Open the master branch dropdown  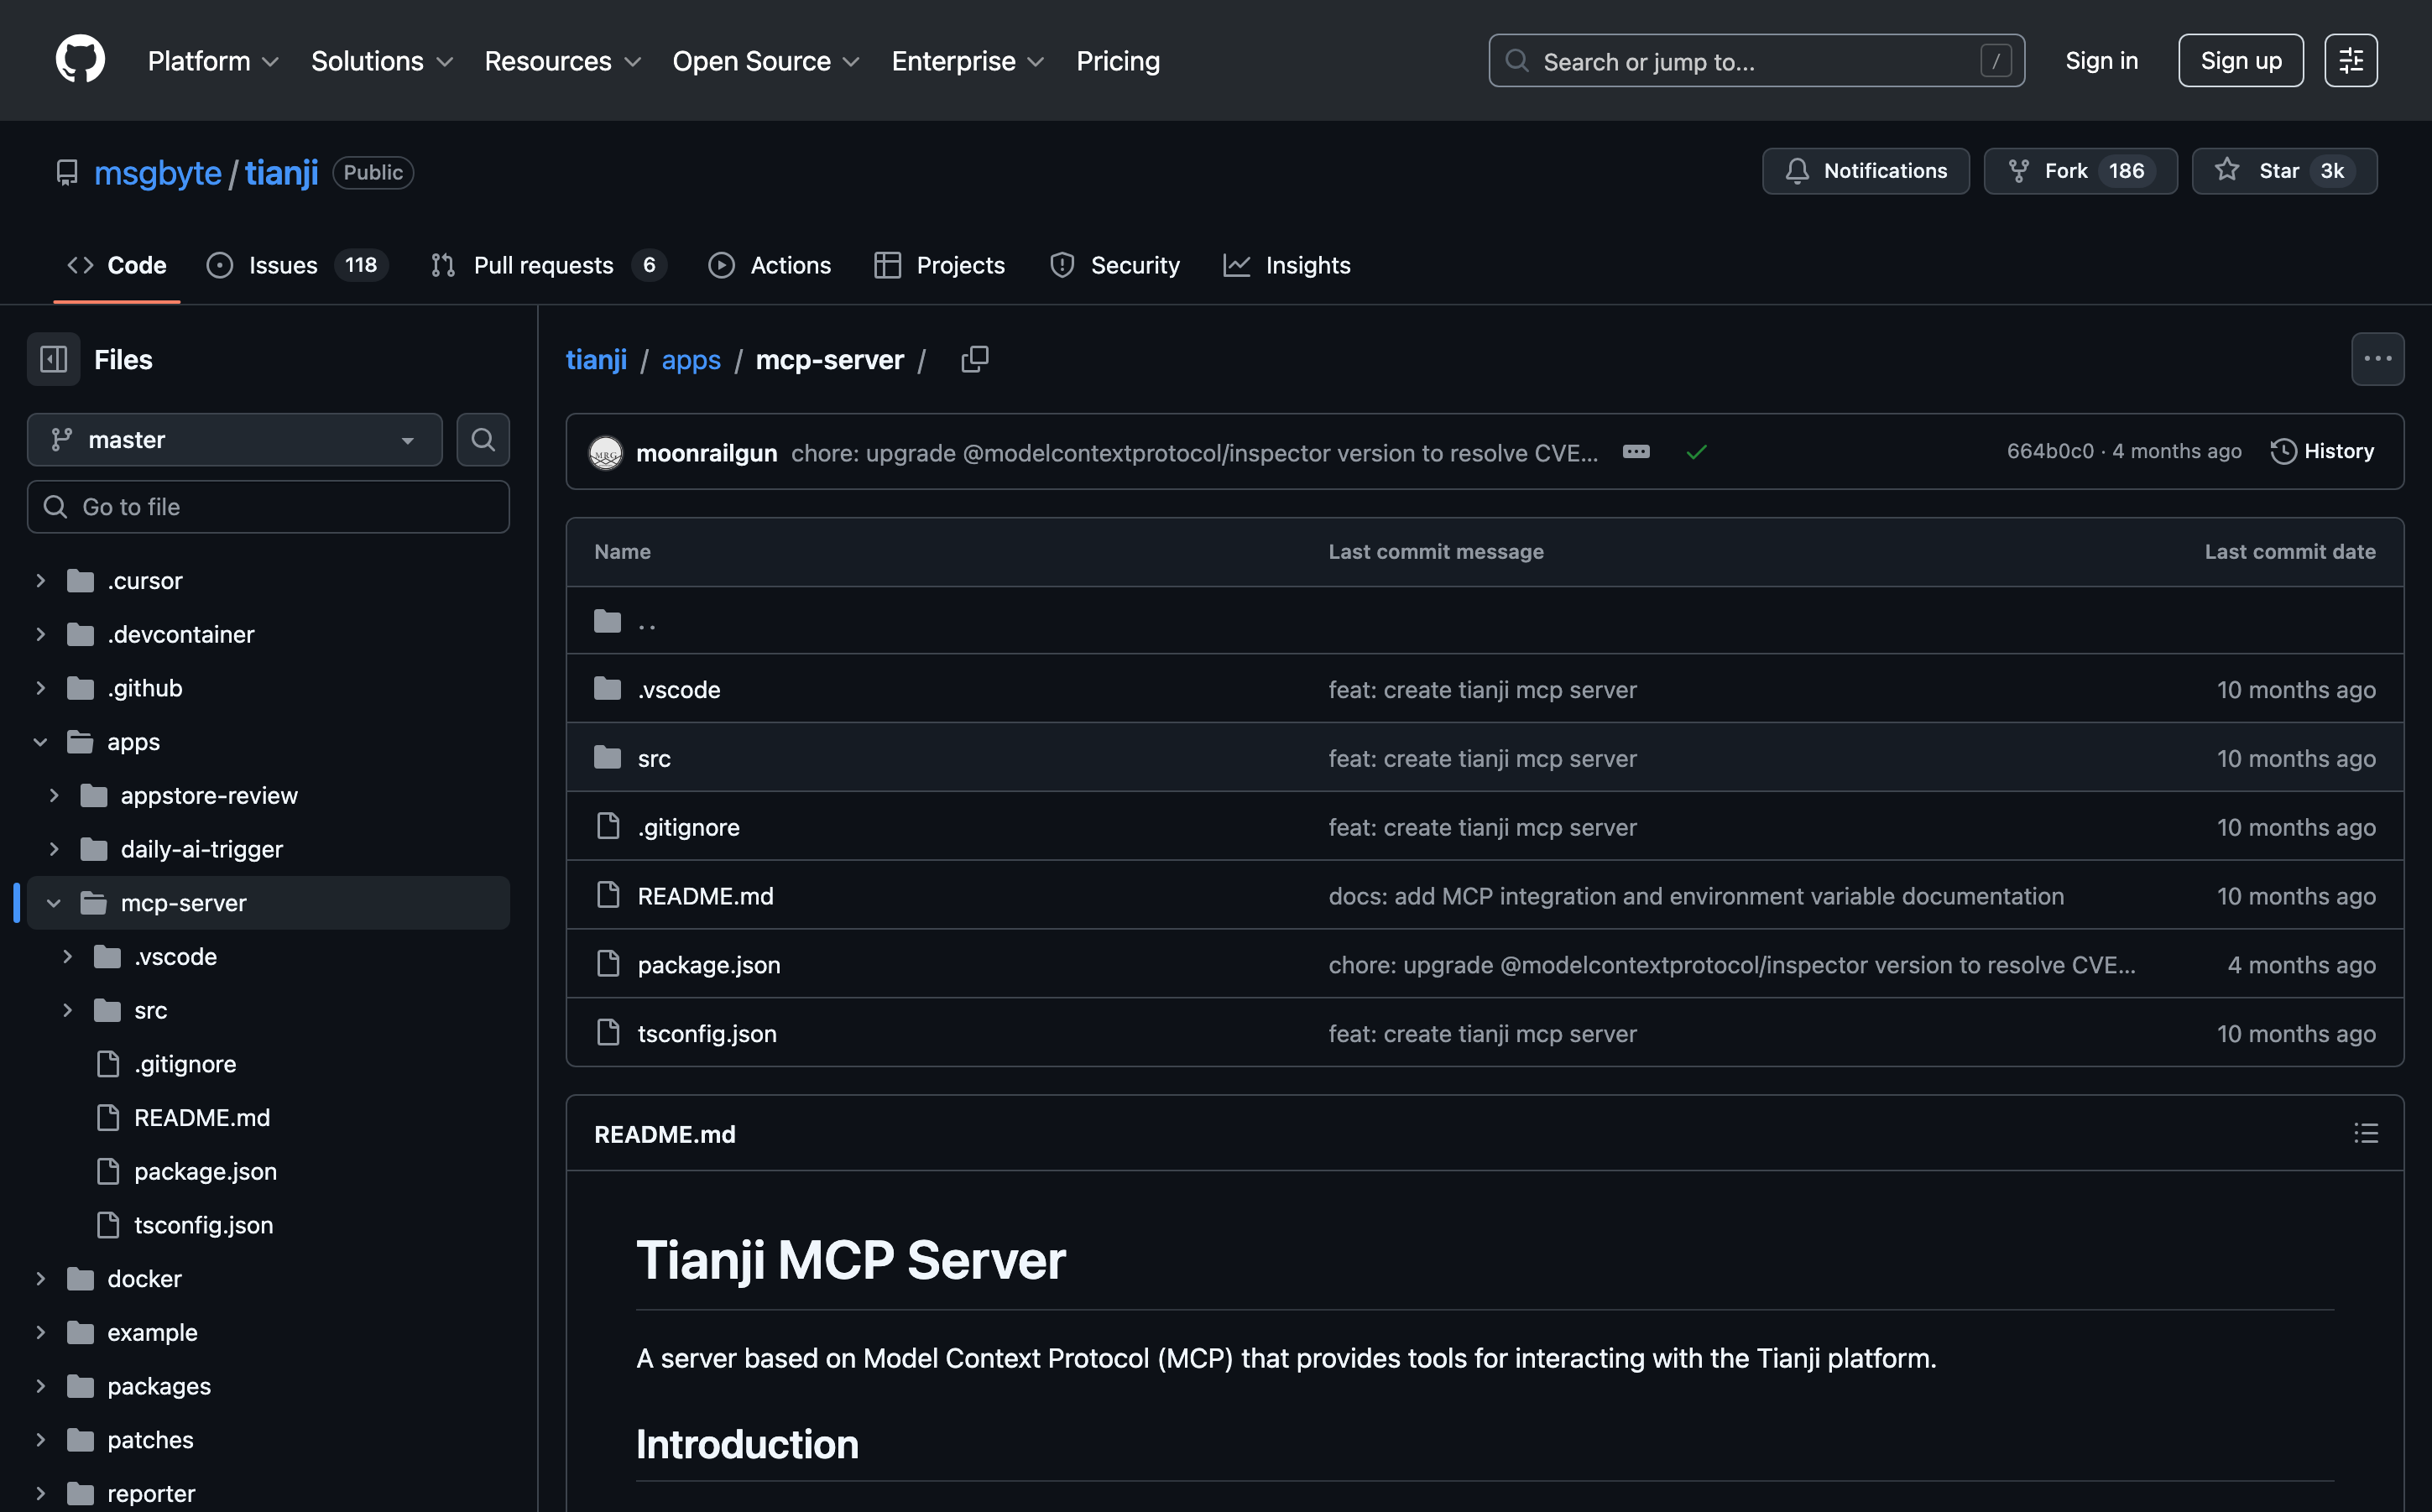click(x=235, y=440)
